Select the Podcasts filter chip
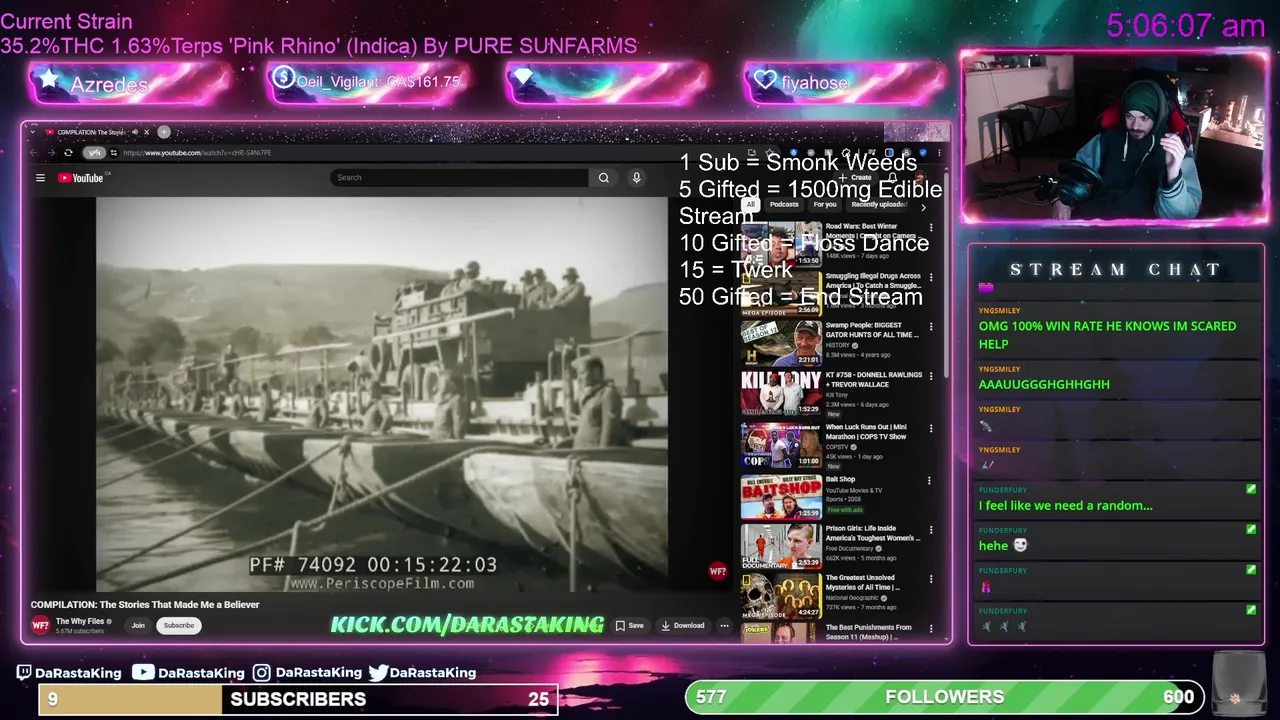Image resolution: width=1280 pixels, height=720 pixels. [784, 204]
